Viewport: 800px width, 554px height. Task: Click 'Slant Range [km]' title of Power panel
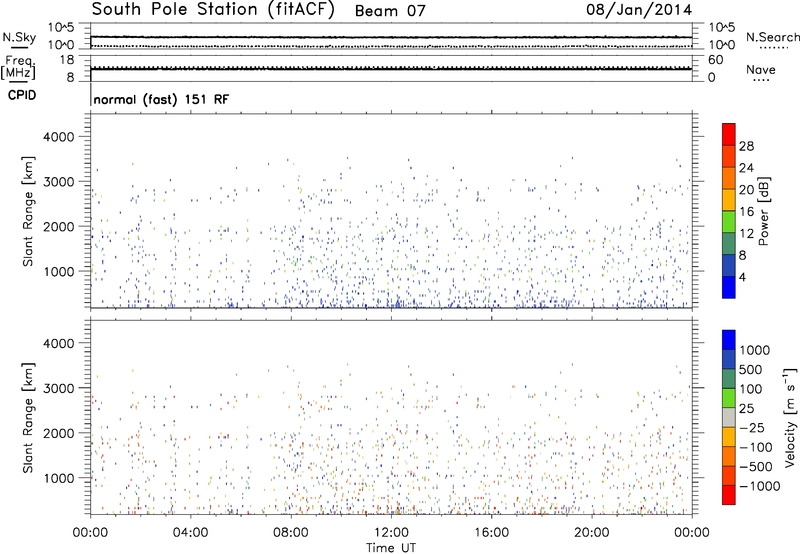click(x=28, y=211)
